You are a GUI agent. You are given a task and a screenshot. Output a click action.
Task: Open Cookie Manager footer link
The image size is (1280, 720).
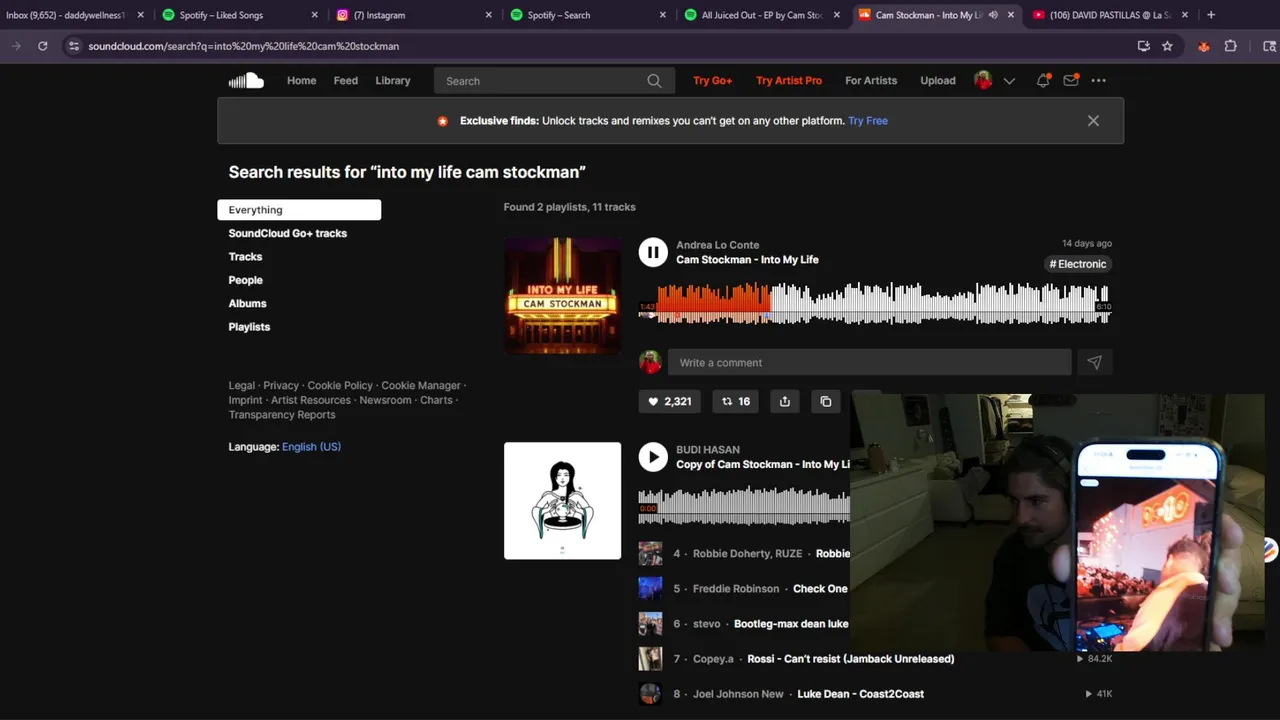[421, 386]
